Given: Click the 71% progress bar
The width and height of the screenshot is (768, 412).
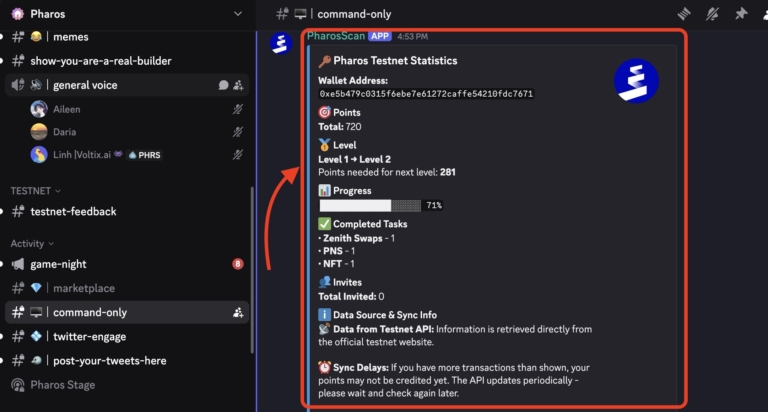Looking at the screenshot, I should click(x=381, y=205).
